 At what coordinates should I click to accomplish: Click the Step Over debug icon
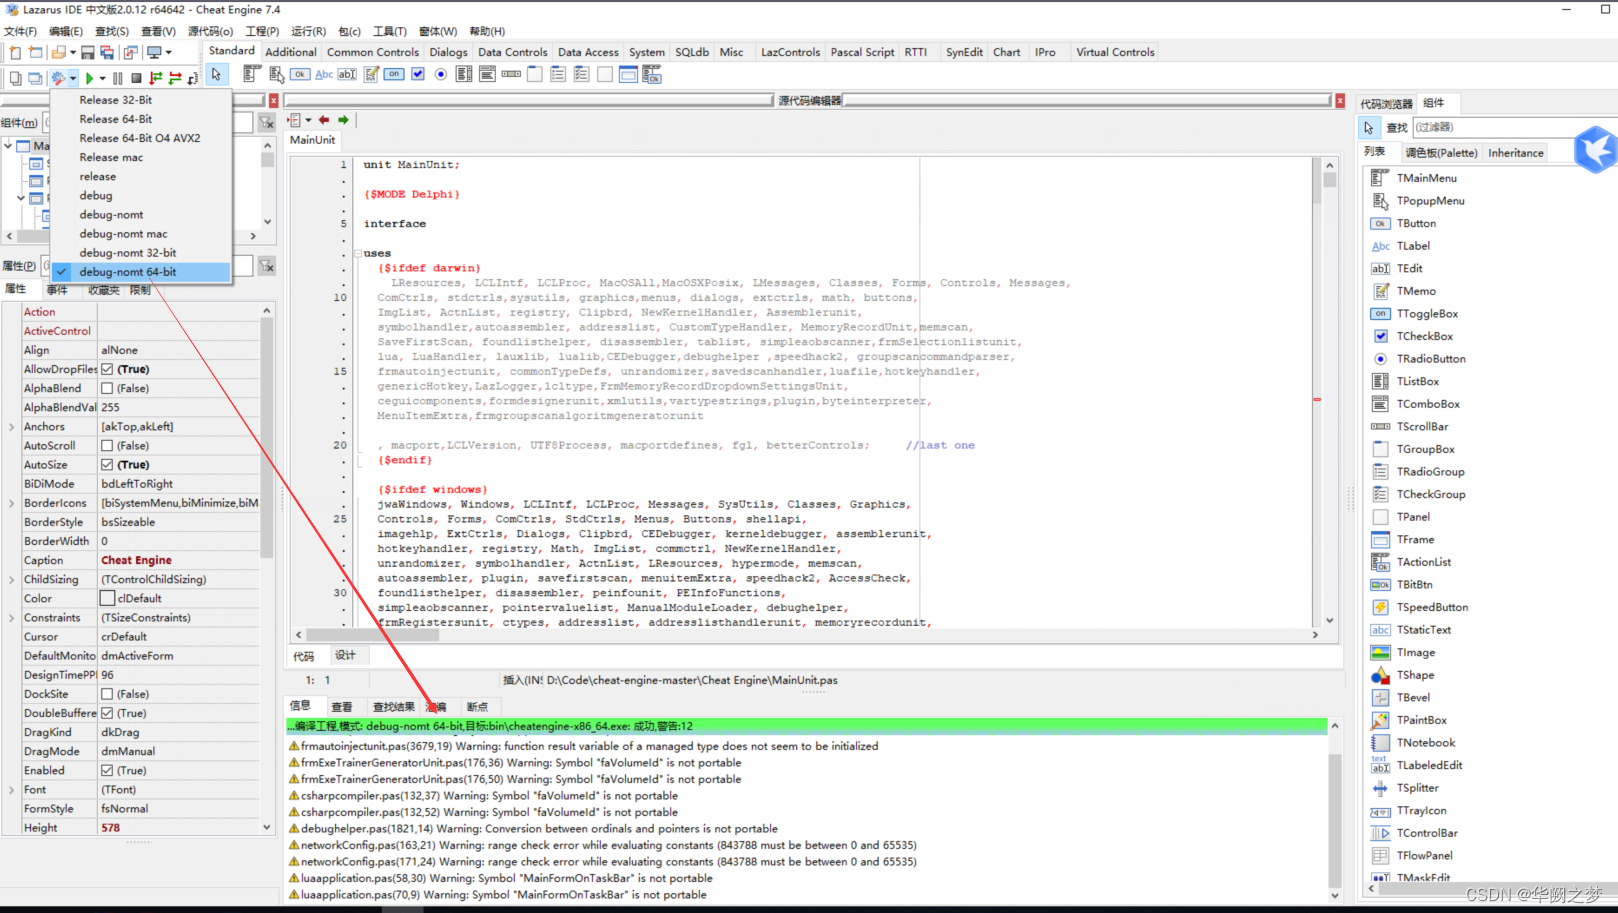coord(175,78)
